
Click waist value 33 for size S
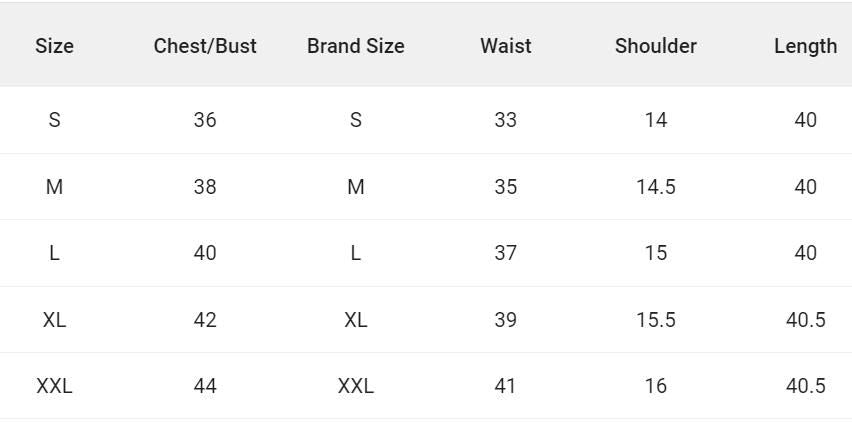point(505,120)
